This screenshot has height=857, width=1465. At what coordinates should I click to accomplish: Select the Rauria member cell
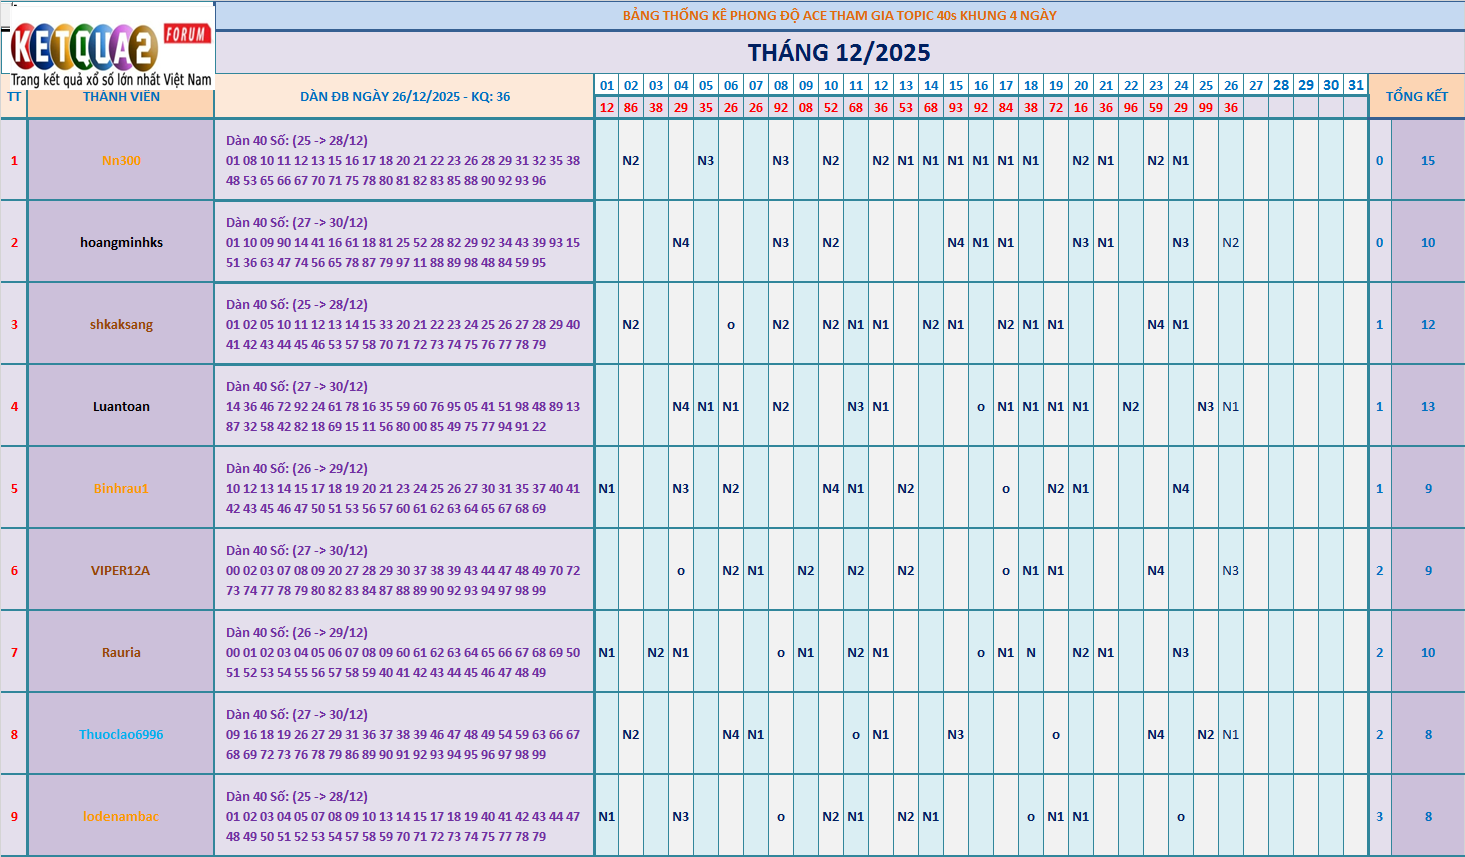pos(121,653)
